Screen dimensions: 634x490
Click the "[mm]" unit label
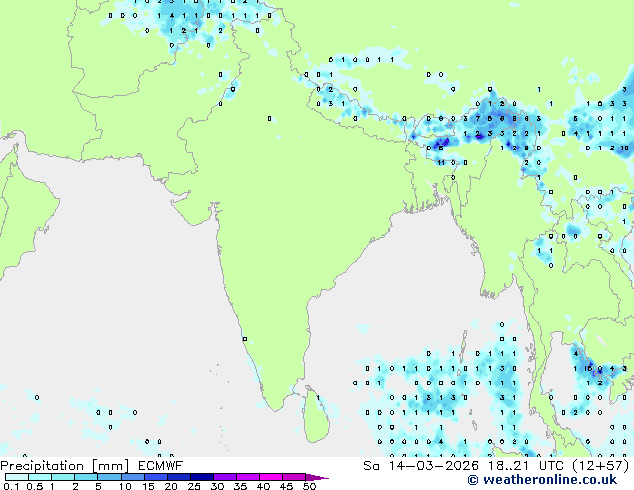111,466
